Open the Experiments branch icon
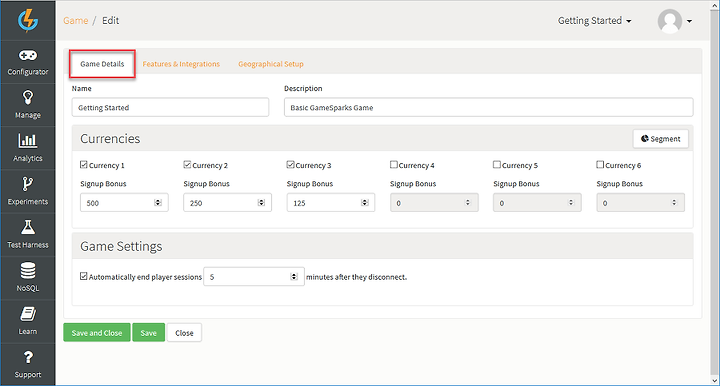 click(x=28, y=184)
